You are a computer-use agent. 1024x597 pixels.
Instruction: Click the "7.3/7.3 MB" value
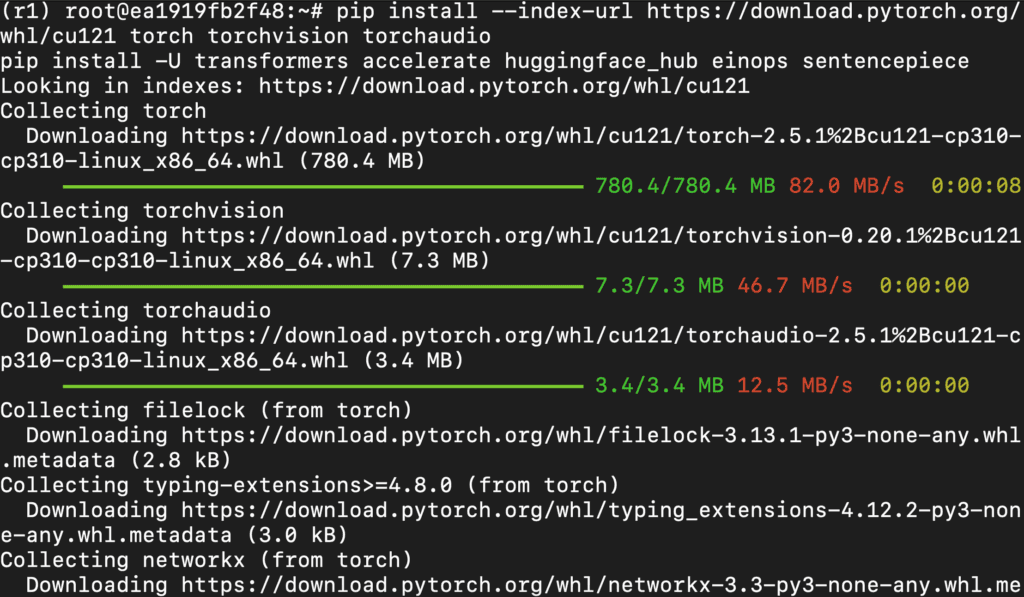tap(659, 285)
